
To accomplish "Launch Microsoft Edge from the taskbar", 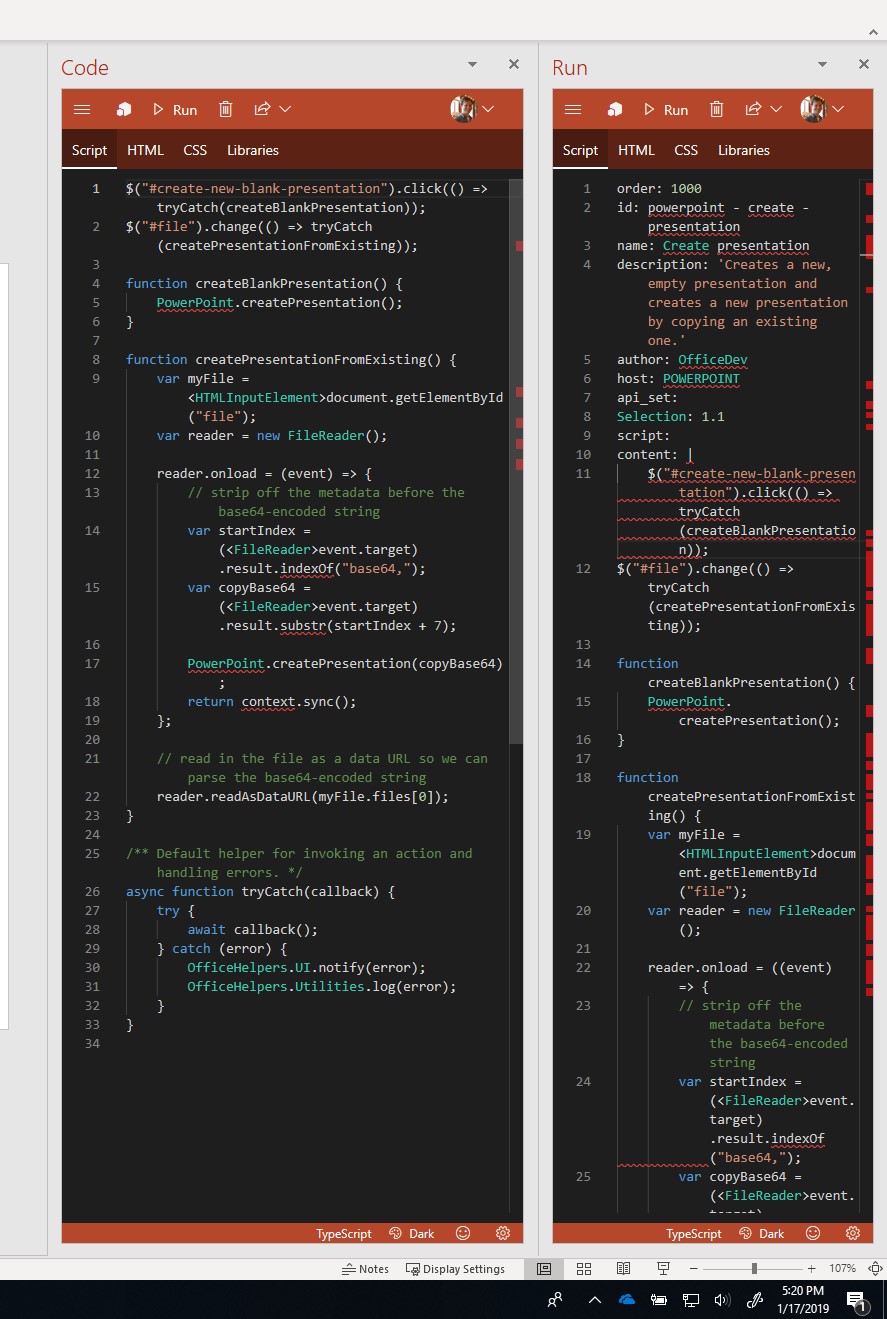I will tap(626, 1300).
